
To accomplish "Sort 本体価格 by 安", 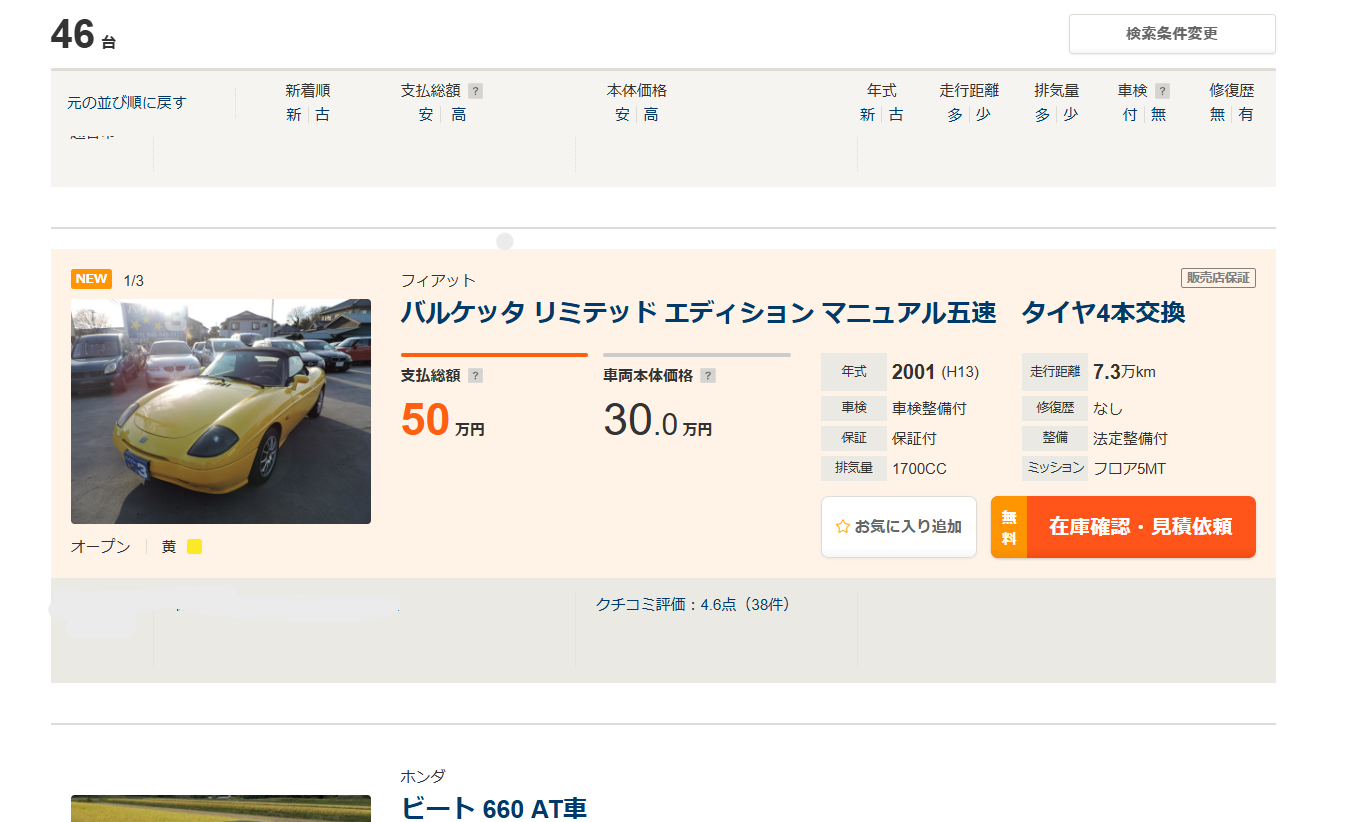I will [x=622, y=114].
